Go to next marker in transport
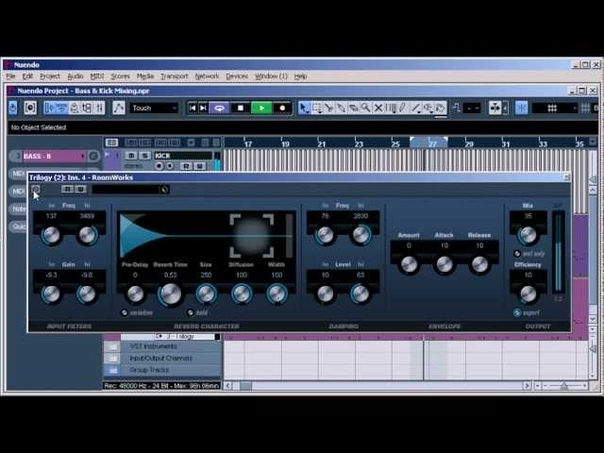Image resolution: width=604 pixels, height=453 pixels. [x=203, y=108]
